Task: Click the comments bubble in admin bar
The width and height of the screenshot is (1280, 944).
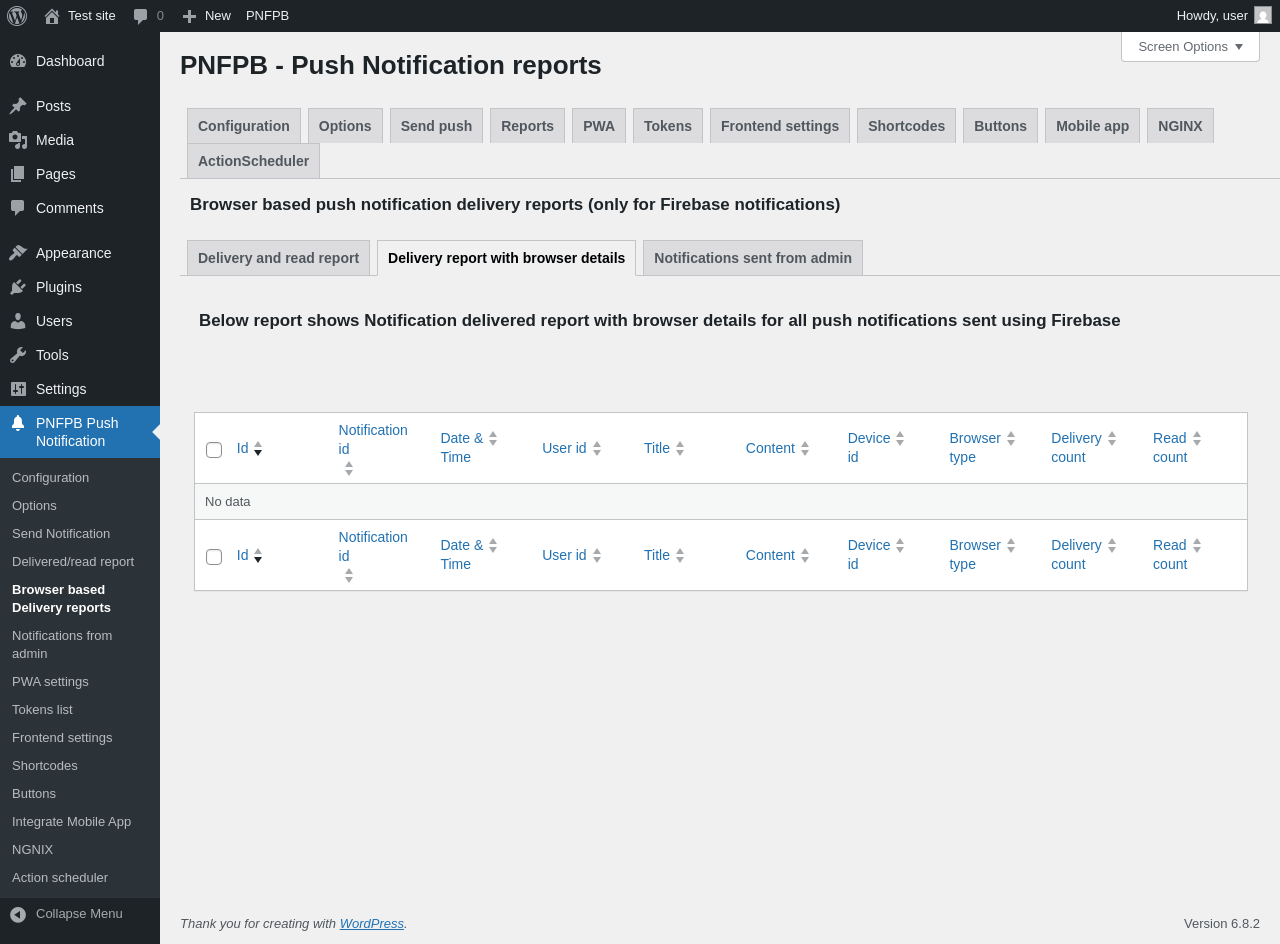Action: coord(141,16)
